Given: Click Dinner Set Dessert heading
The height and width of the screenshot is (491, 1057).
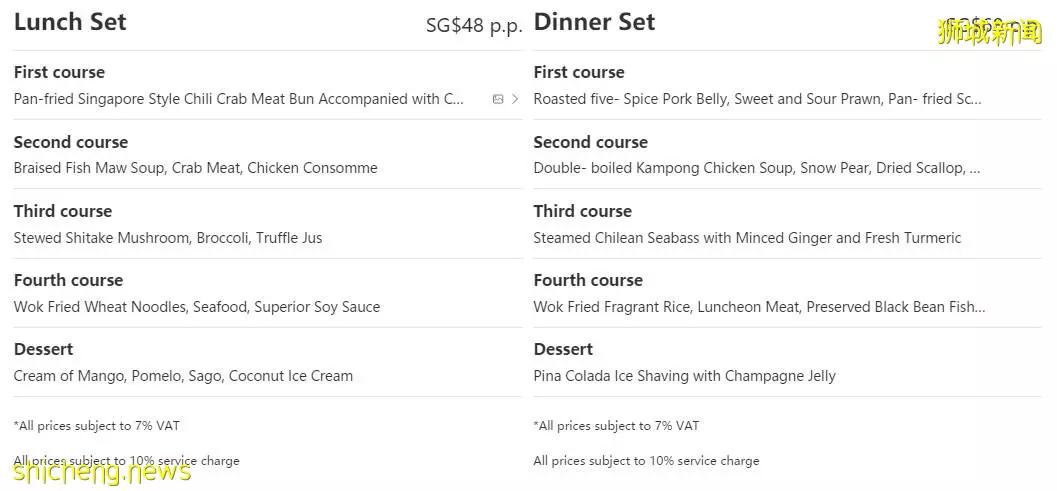Looking at the screenshot, I should click(x=563, y=349).
